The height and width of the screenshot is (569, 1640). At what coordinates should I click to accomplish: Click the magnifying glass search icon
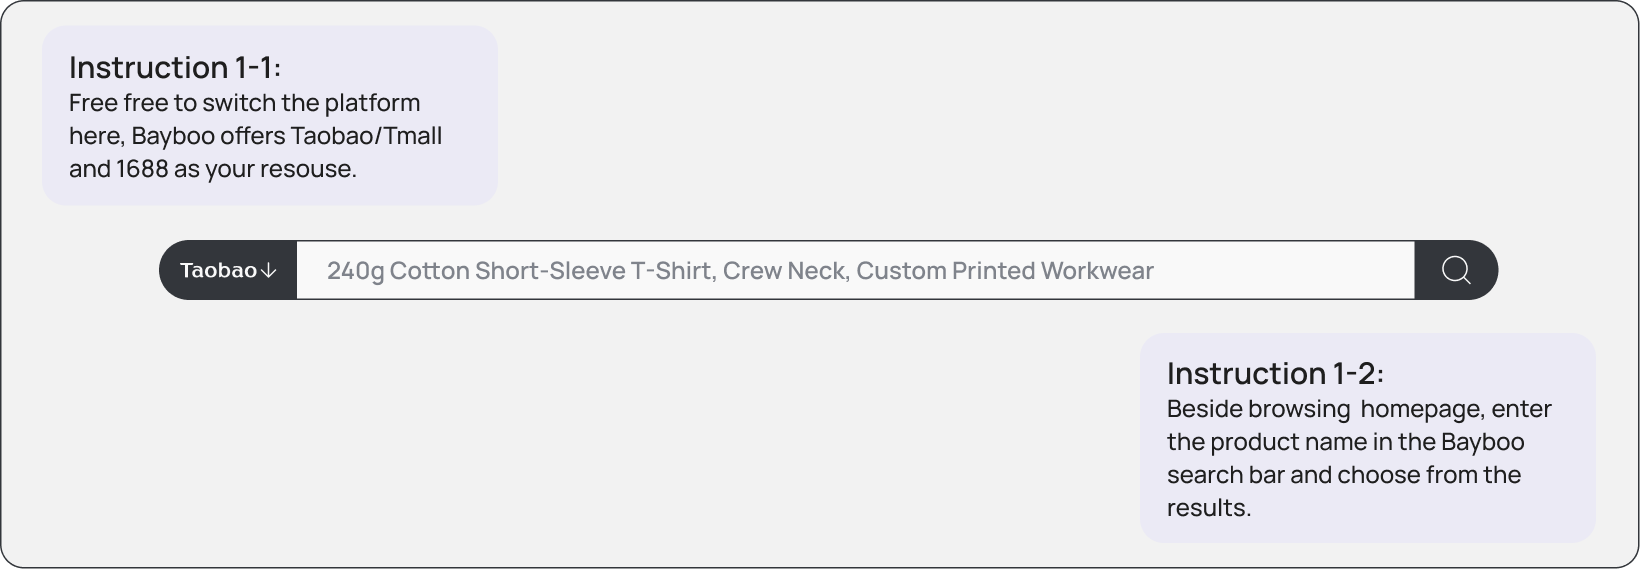[x=1456, y=270]
